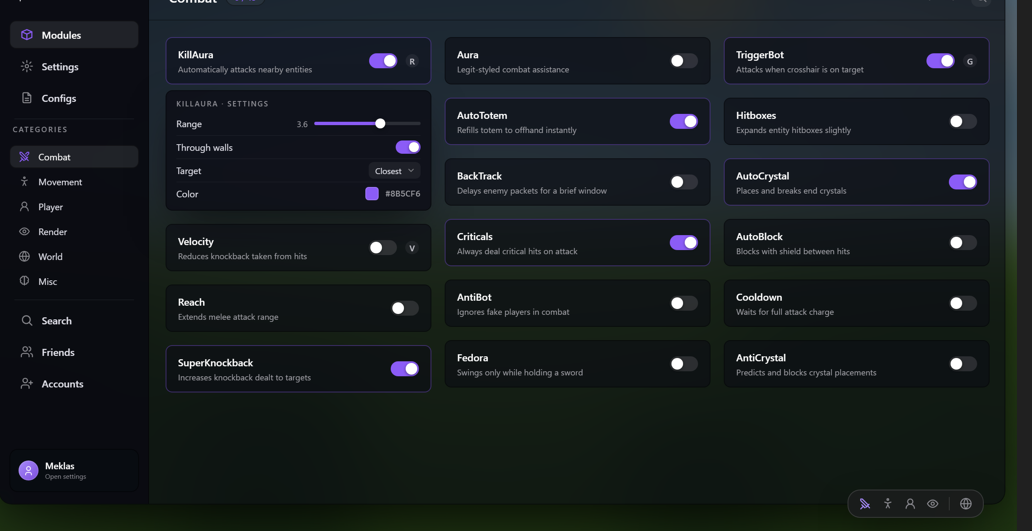The height and width of the screenshot is (531, 1032).
Task: Click the KillAura card title
Action: pos(195,55)
